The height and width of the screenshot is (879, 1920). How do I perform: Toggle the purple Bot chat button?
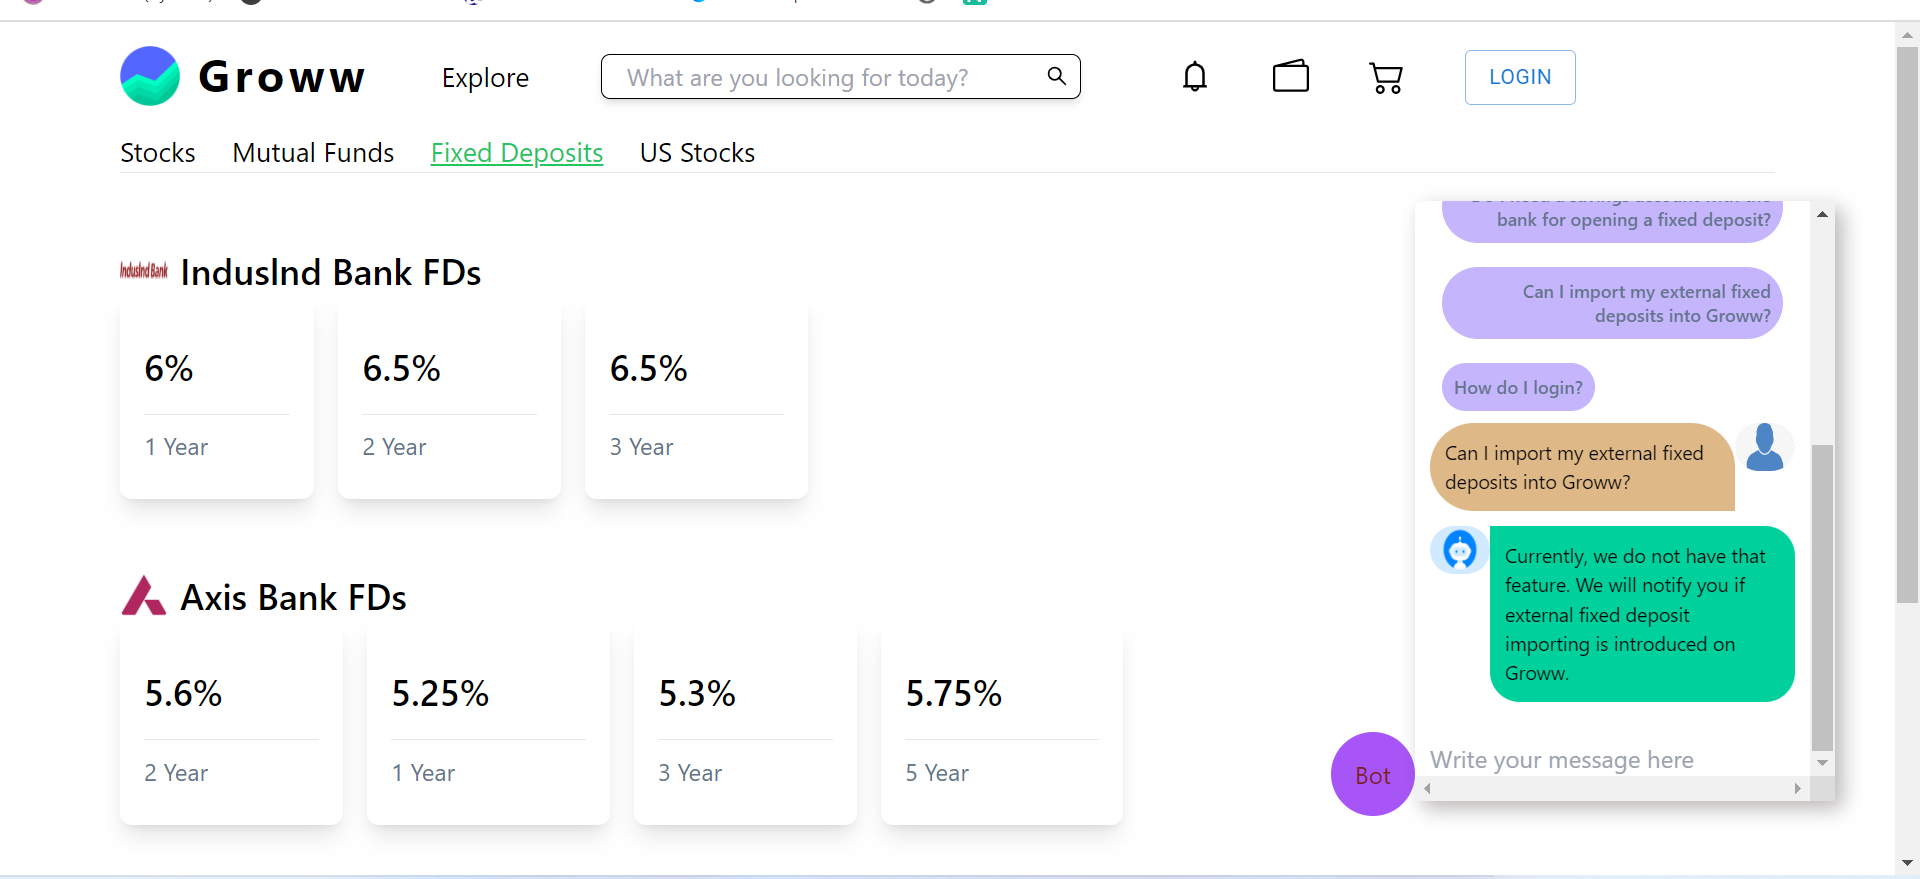(1372, 774)
